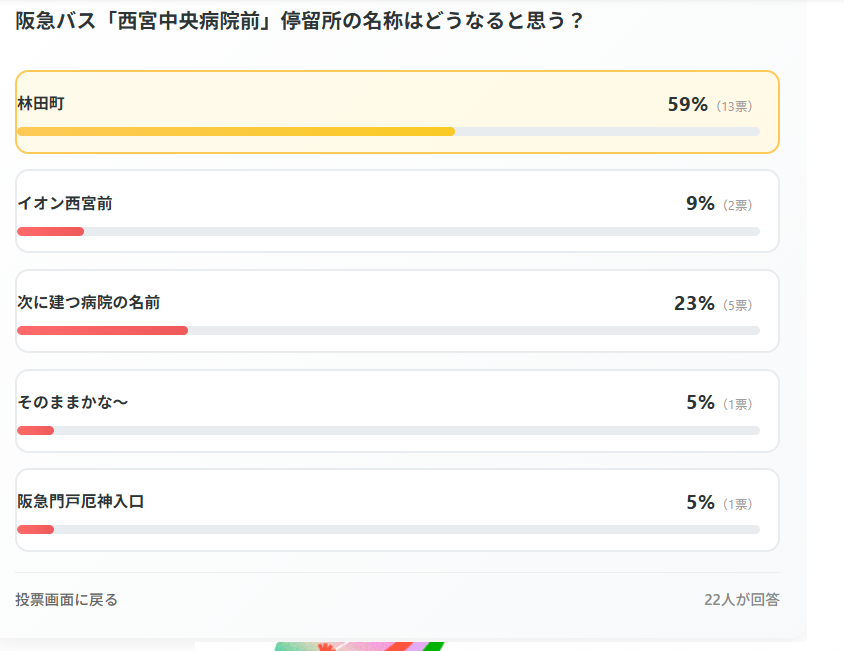844x651 pixels.
Task: Click the 投票画面に戻る link
Action: click(66, 599)
